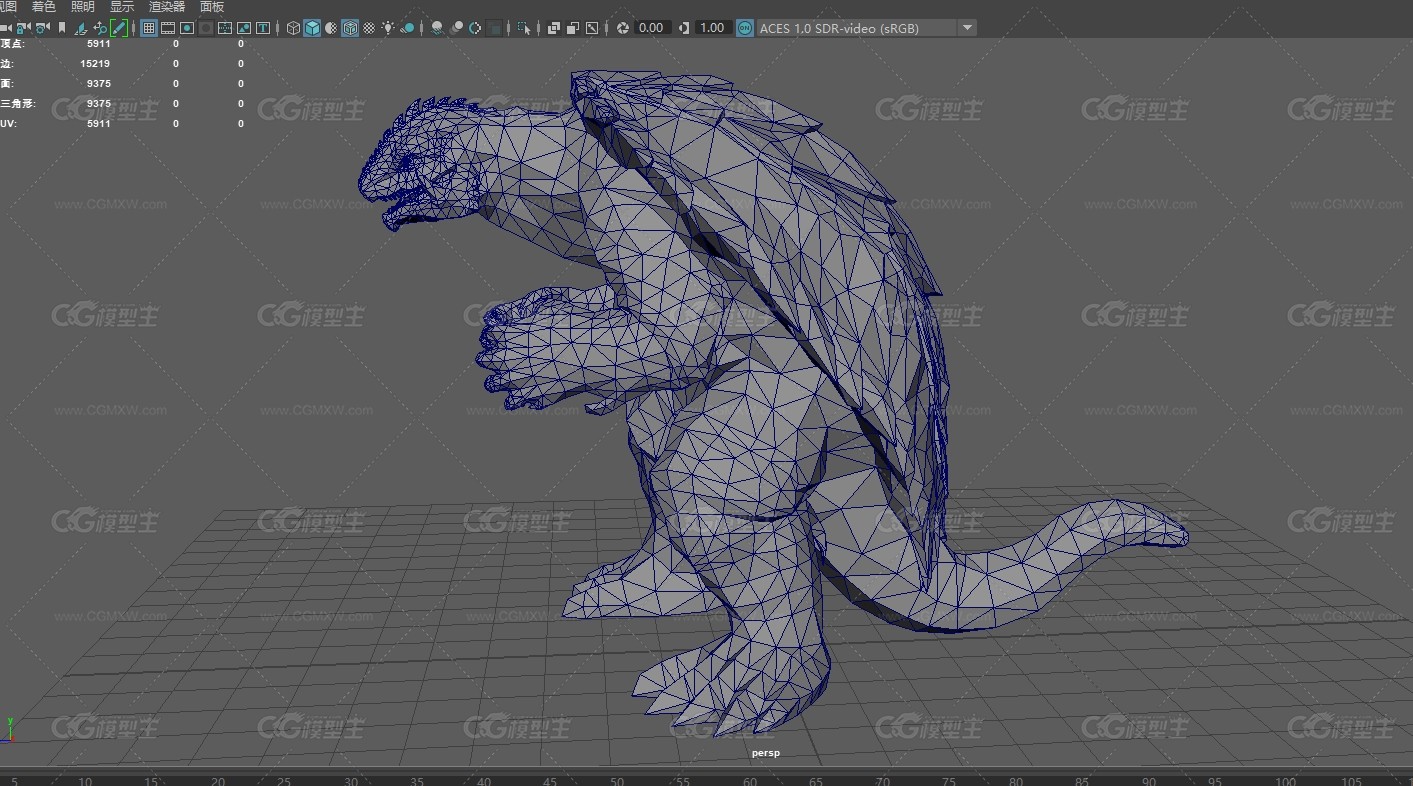The width and height of the screenshot is (1413, 786).
Task: Toggle screen space ambient occlusion
Action: pyautogui.click(x=438, y=28)
